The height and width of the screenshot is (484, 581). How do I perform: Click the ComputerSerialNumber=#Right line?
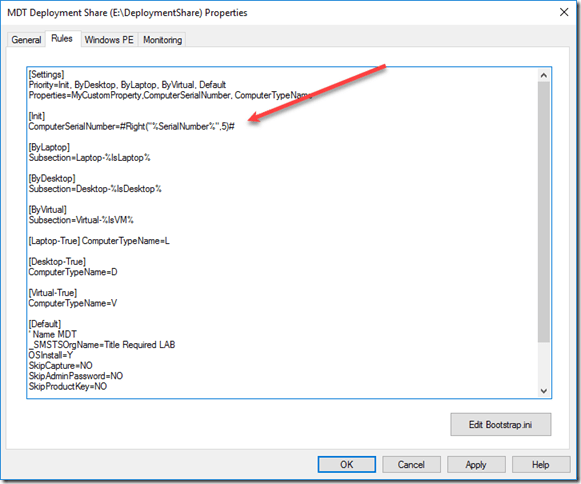pos(132,126)
